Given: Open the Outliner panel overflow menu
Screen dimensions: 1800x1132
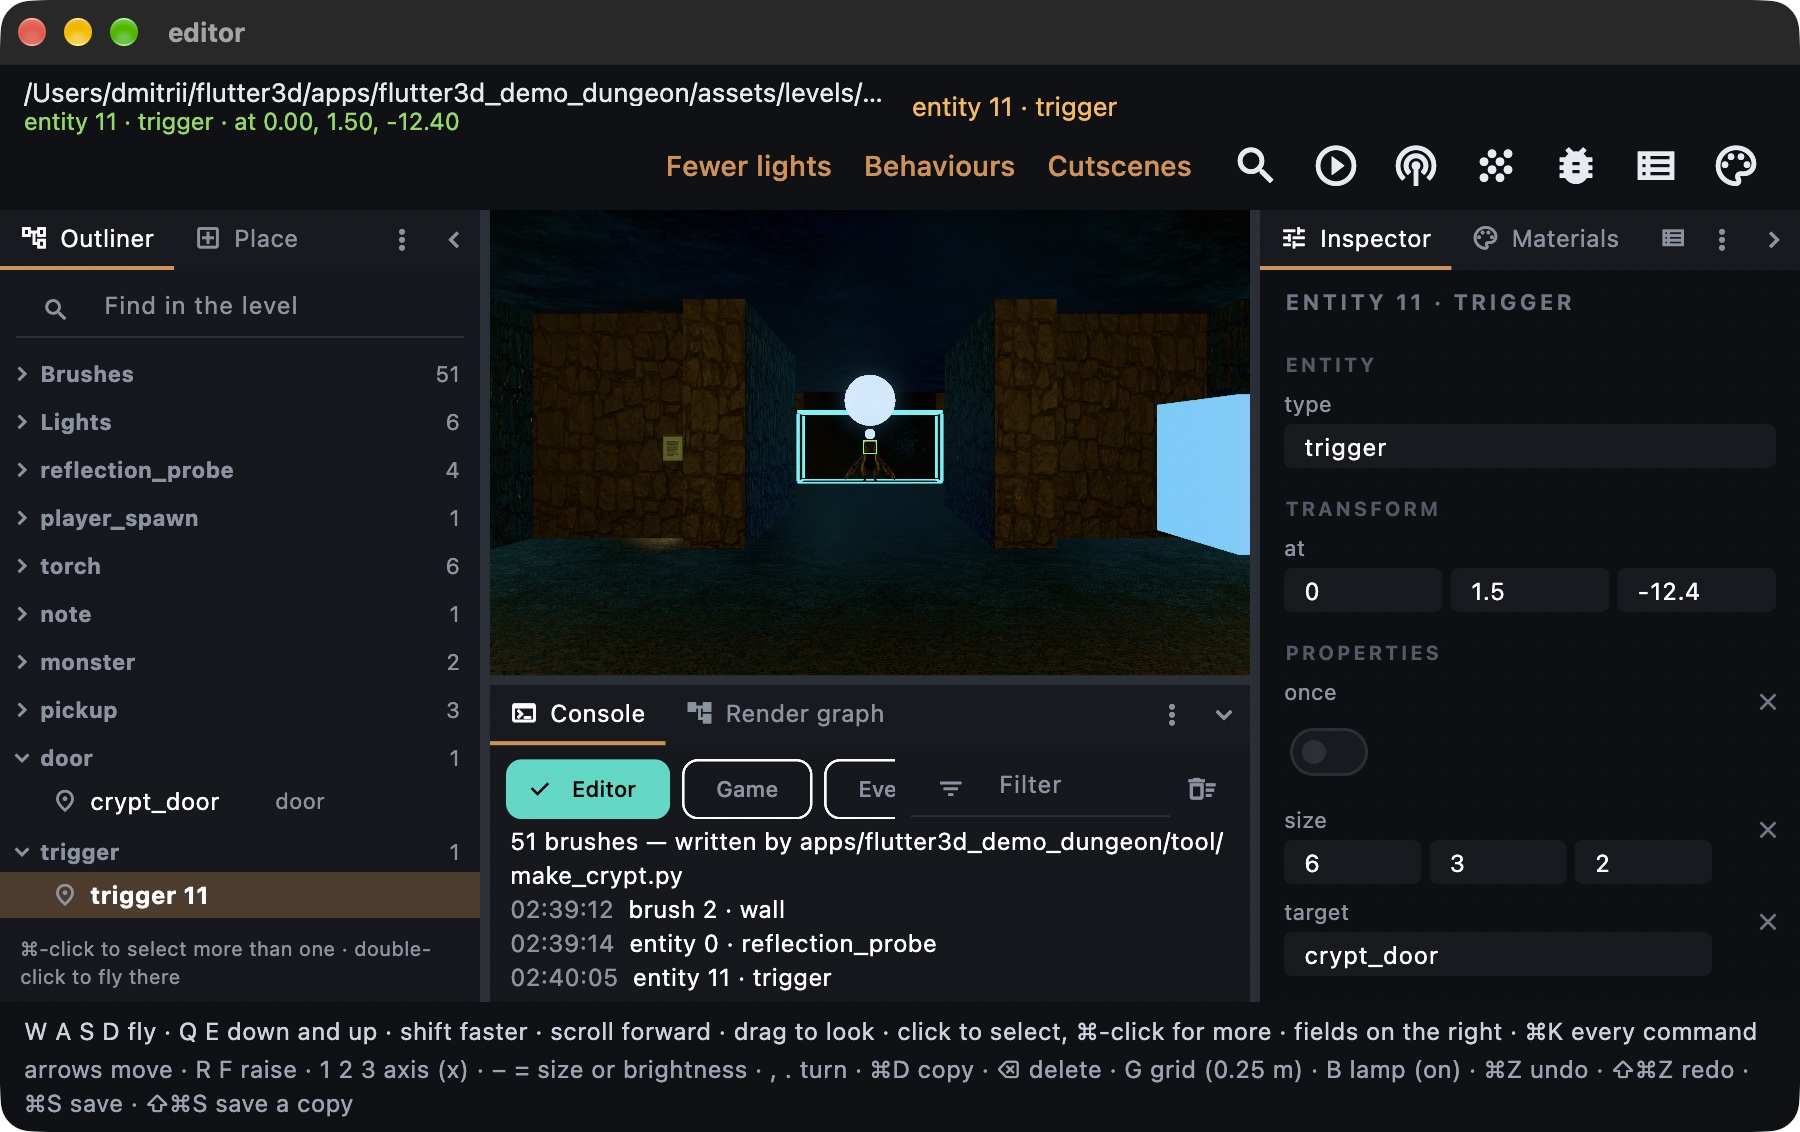Looking at the screenshot, I should click(x=402, y=239).
